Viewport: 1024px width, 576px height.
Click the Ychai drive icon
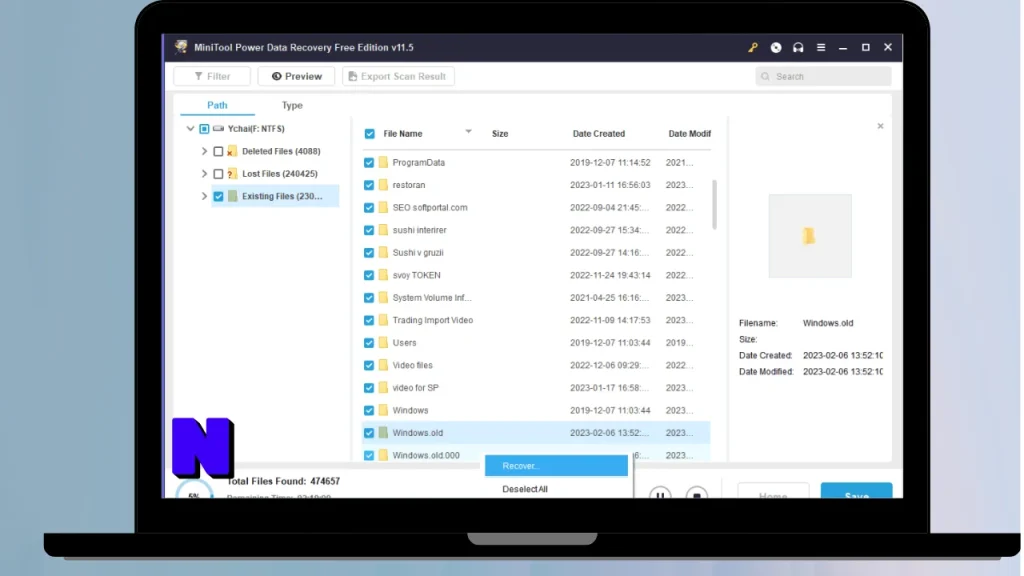tap(218, 129)
